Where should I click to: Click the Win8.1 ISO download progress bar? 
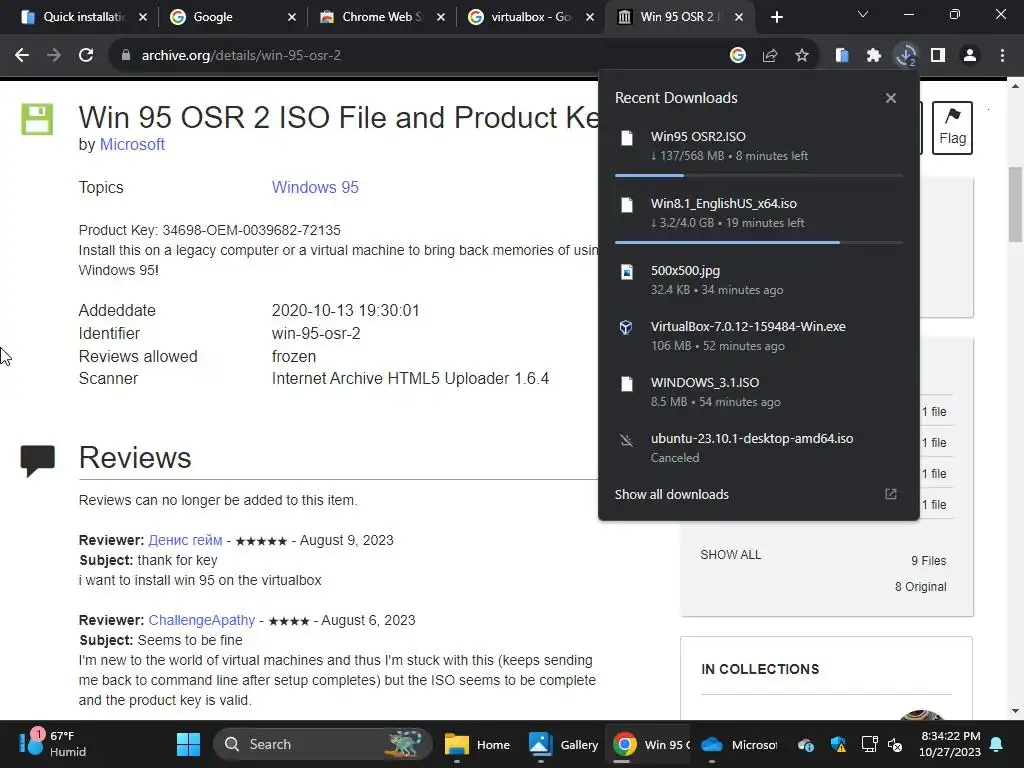point(758,242)
